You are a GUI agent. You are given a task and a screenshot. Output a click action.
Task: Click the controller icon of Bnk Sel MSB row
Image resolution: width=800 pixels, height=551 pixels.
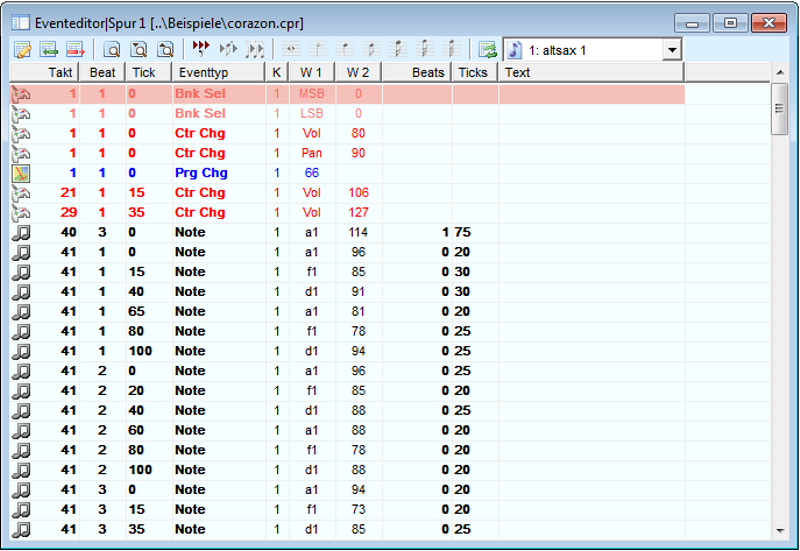(21, 94)
